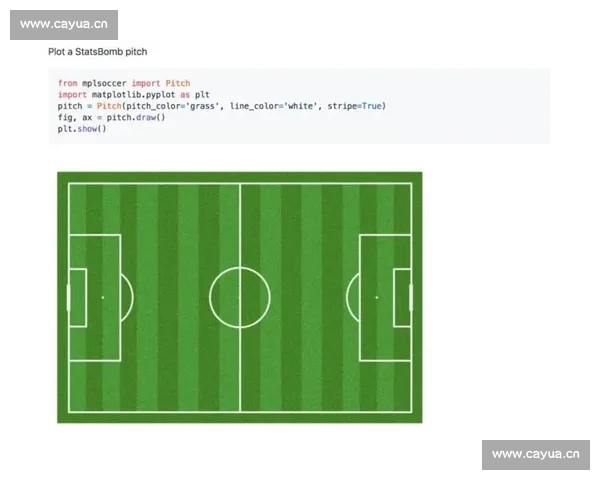The image size is (600, 480).
Task: Click inside the right six-yard box
Action: 402,297
